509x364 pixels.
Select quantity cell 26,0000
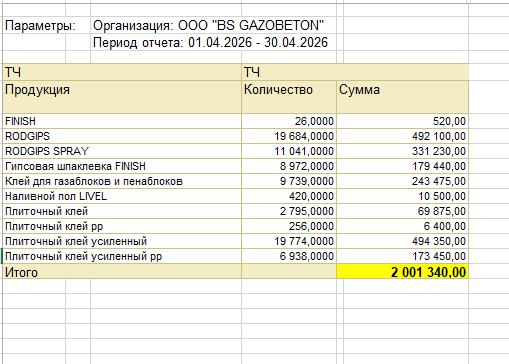click(x=289, y=121)
